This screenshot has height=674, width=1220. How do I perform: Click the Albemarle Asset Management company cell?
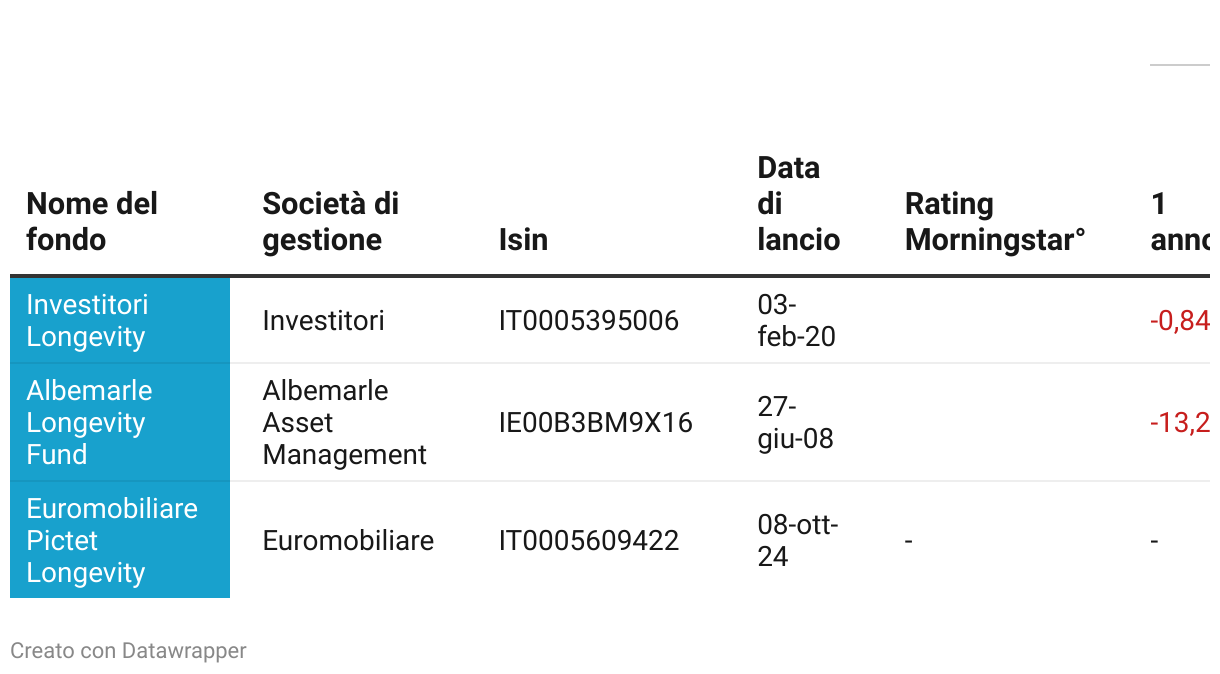tap(344, 422)
